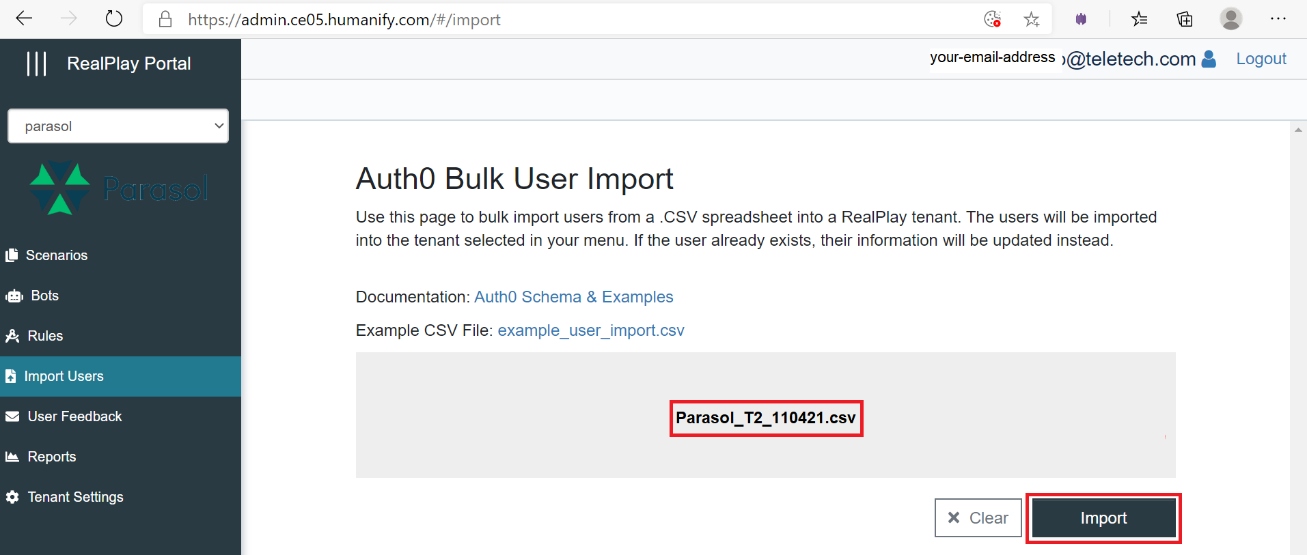Open the browser Collections icon
This screenshot has width=1307, height=555.
click(x=1185, y=19)
